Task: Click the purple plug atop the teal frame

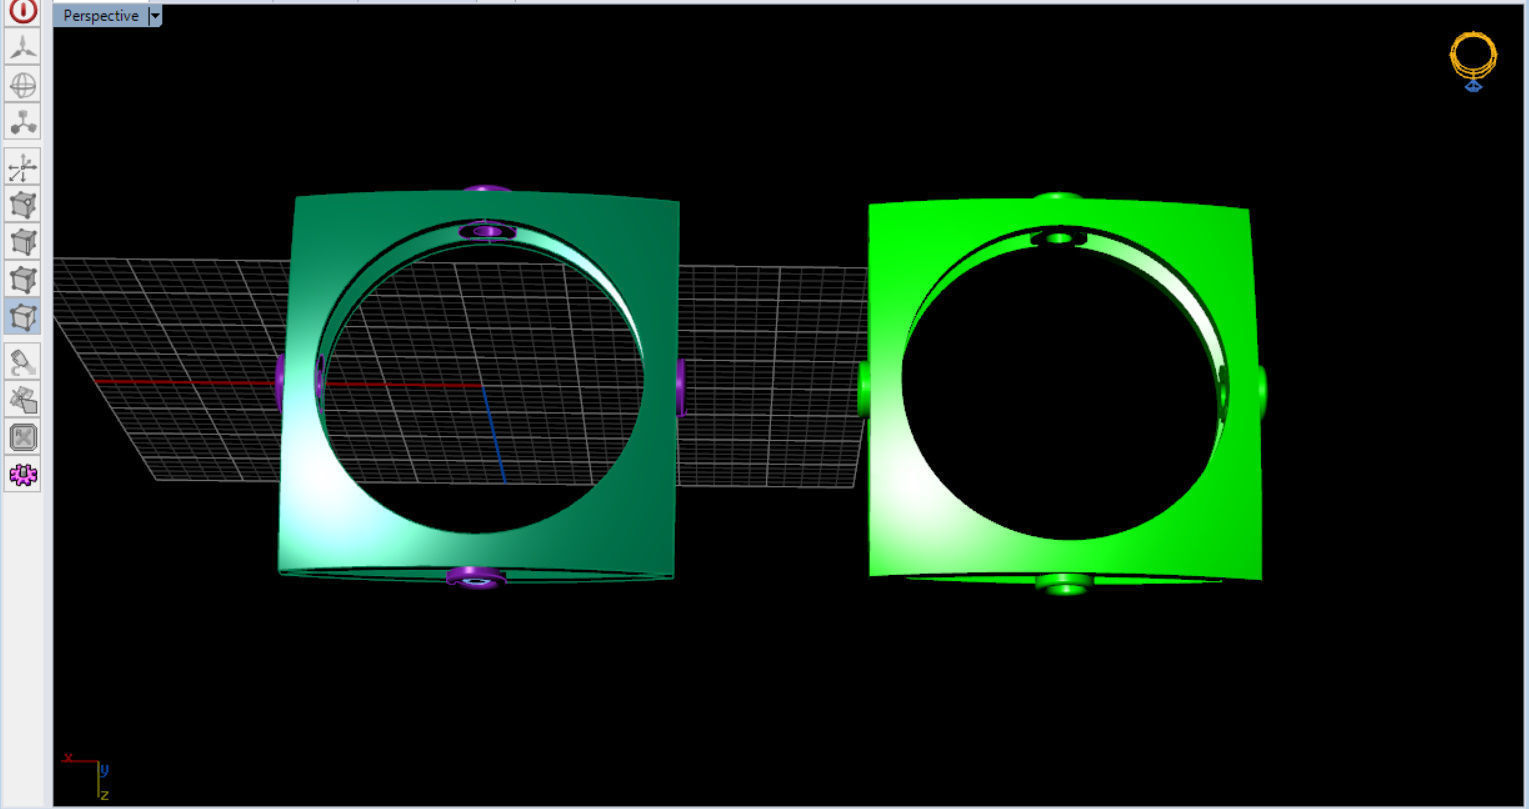Action: (487, 188)
